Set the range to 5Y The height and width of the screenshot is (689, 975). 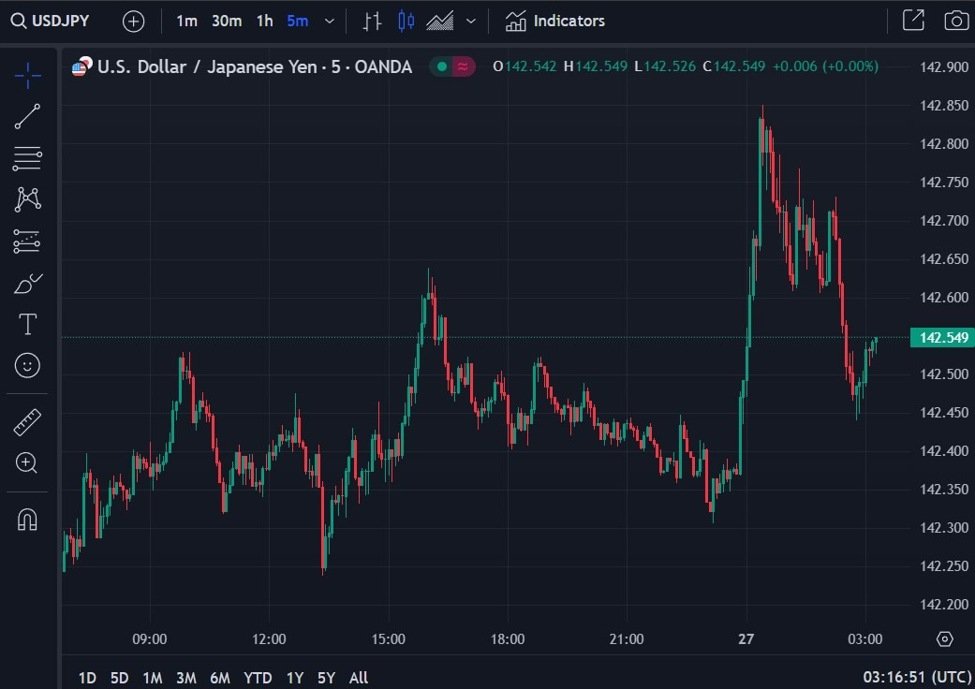pyautogui.click(x=326, y=678)
